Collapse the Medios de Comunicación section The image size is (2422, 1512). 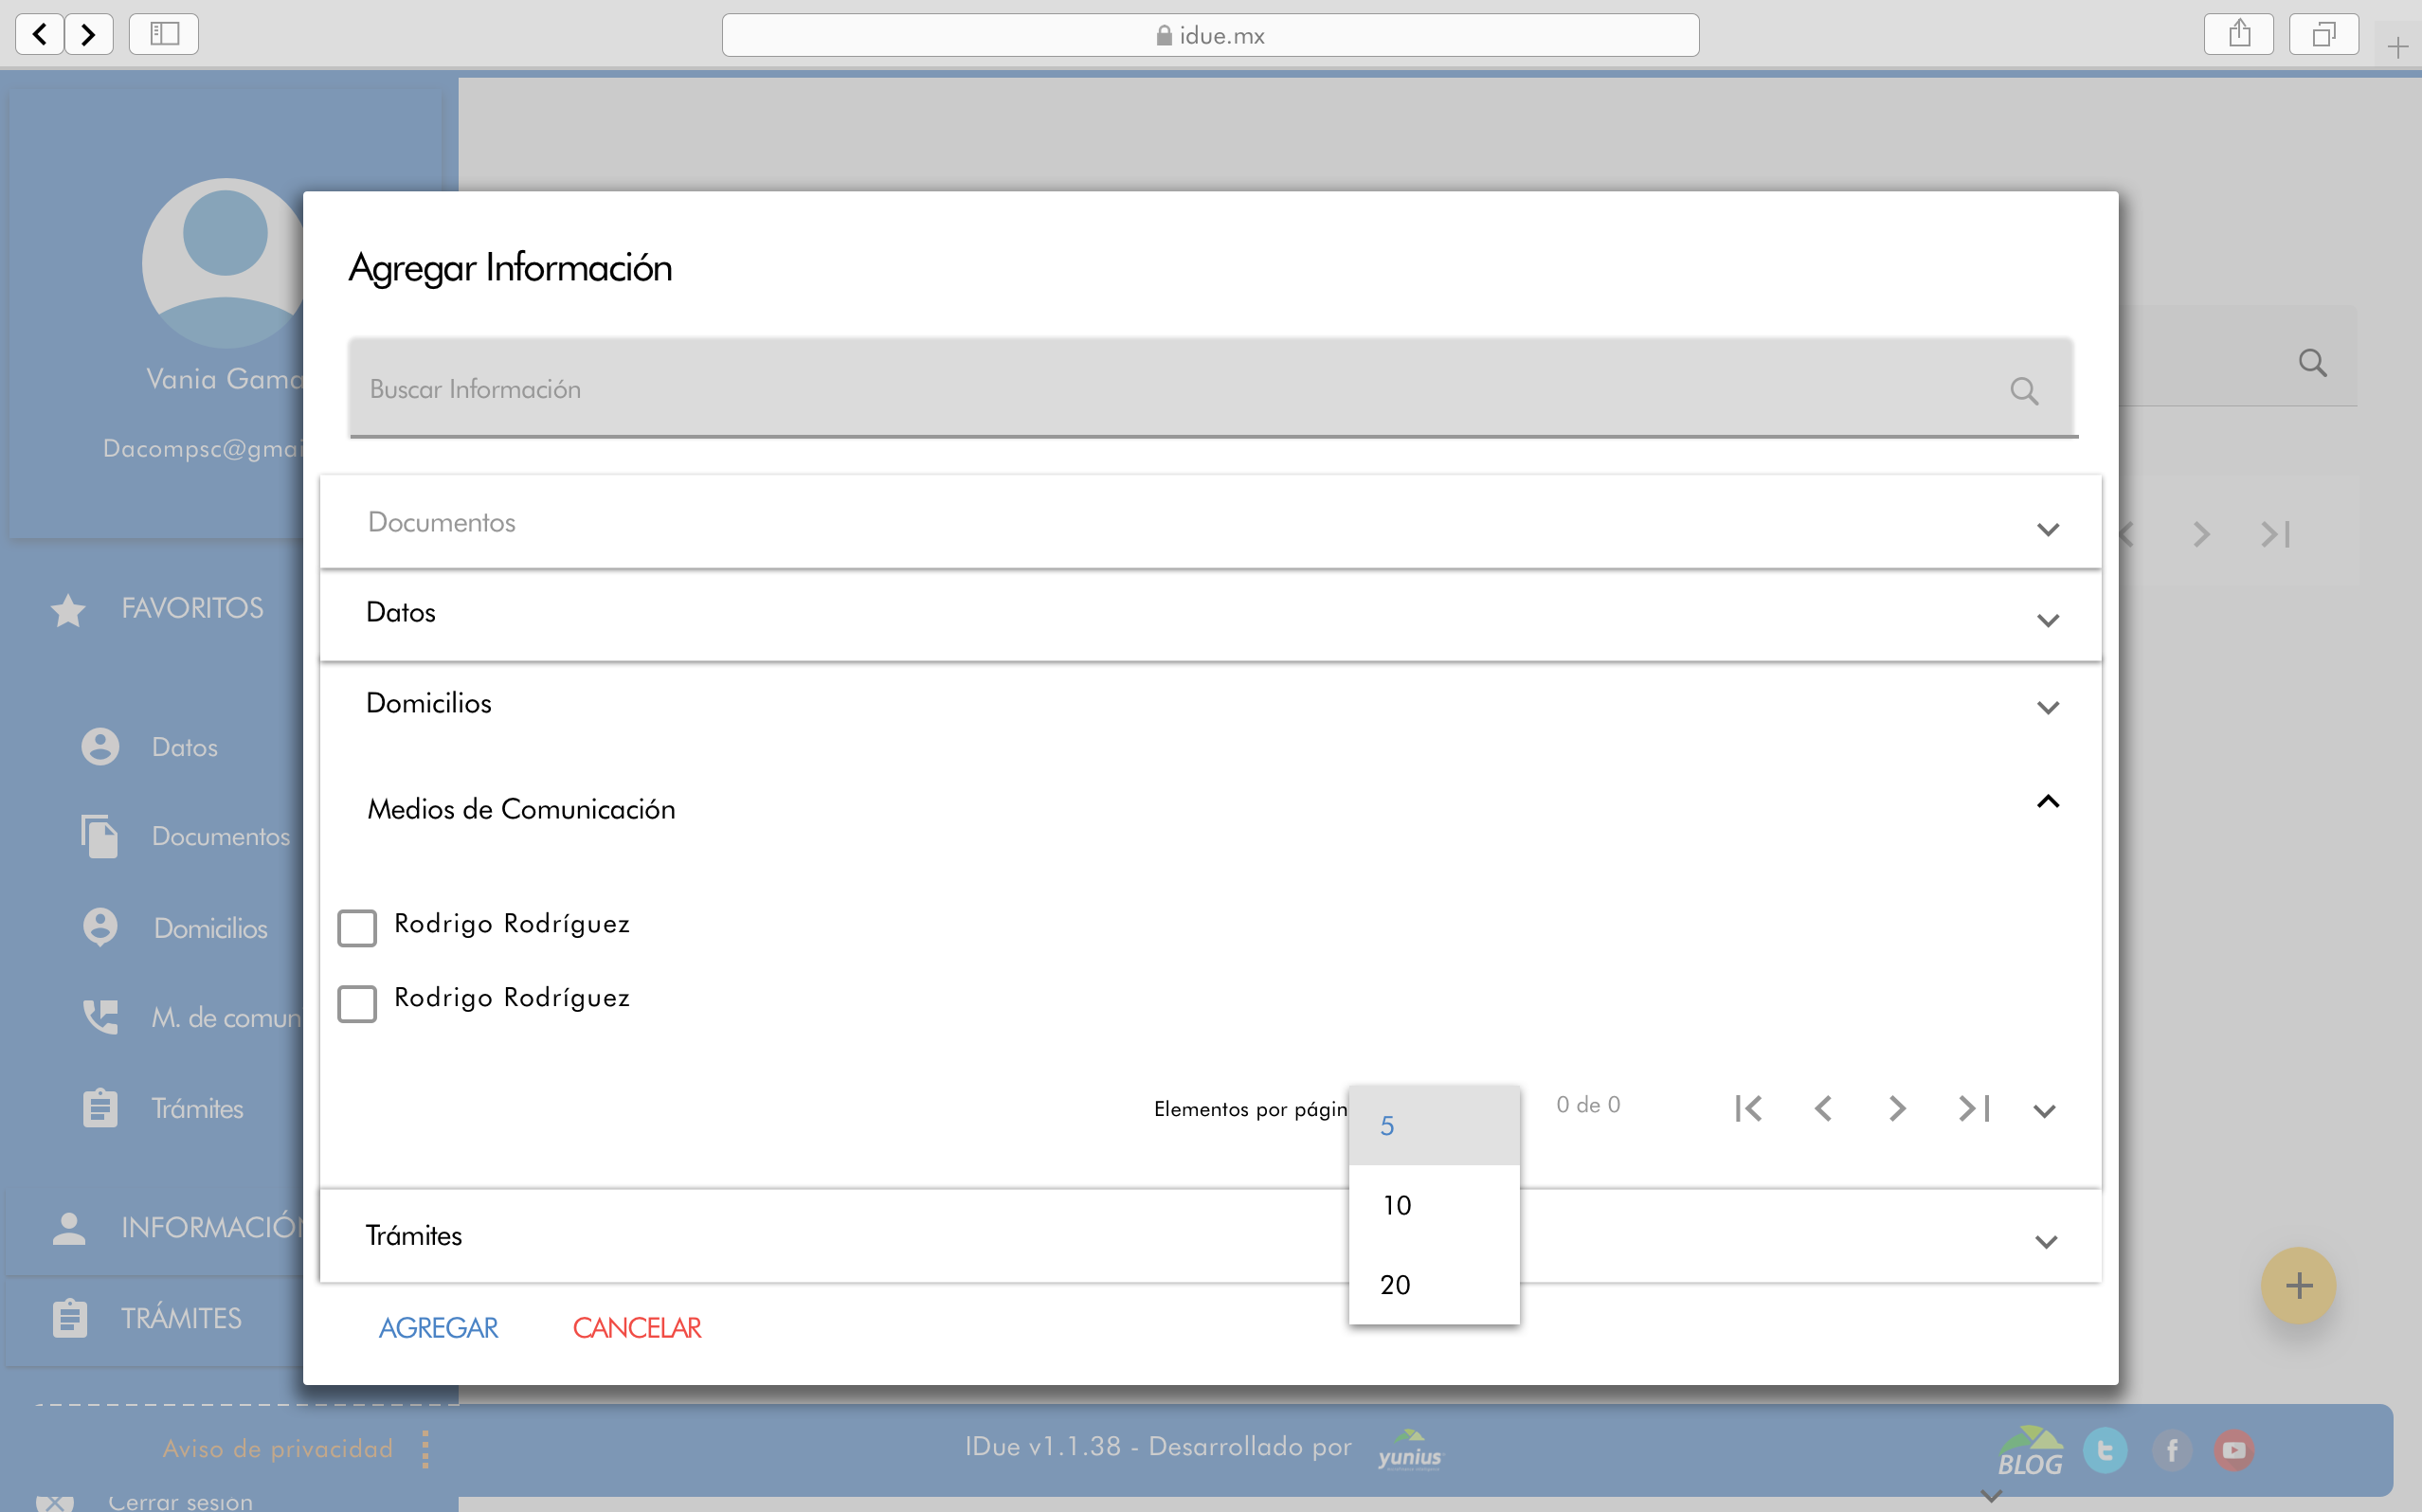[2047, 802]
